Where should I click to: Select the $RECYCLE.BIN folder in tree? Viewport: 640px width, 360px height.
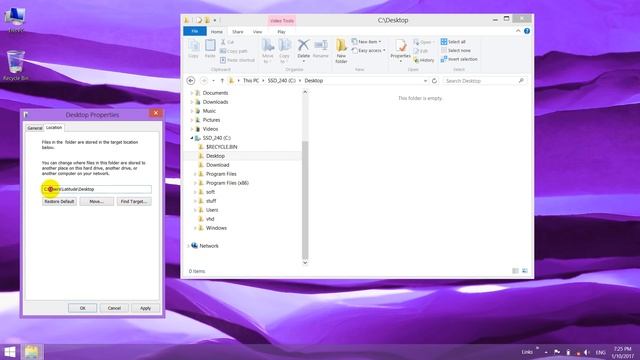click(x=222, y=147)
